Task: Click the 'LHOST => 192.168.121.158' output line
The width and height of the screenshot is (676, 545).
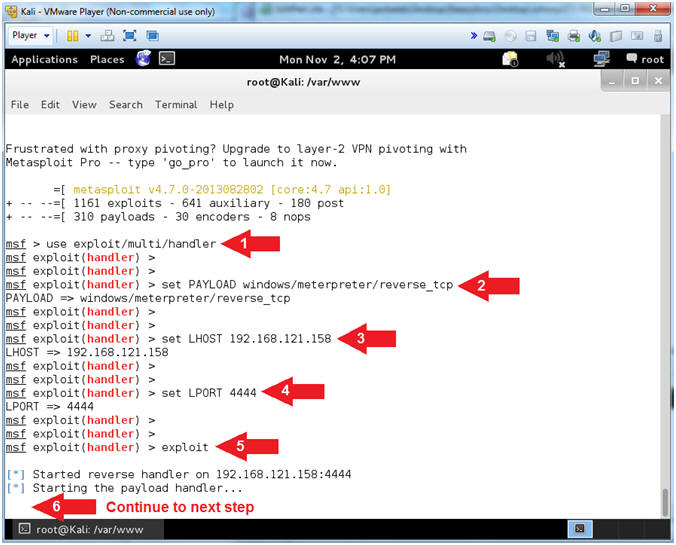Action: coord(87,352)
